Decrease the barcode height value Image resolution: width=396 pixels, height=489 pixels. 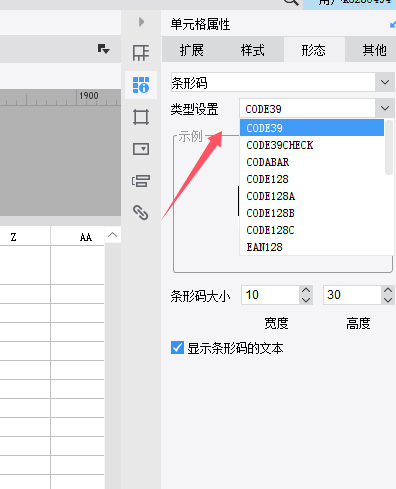388,299
